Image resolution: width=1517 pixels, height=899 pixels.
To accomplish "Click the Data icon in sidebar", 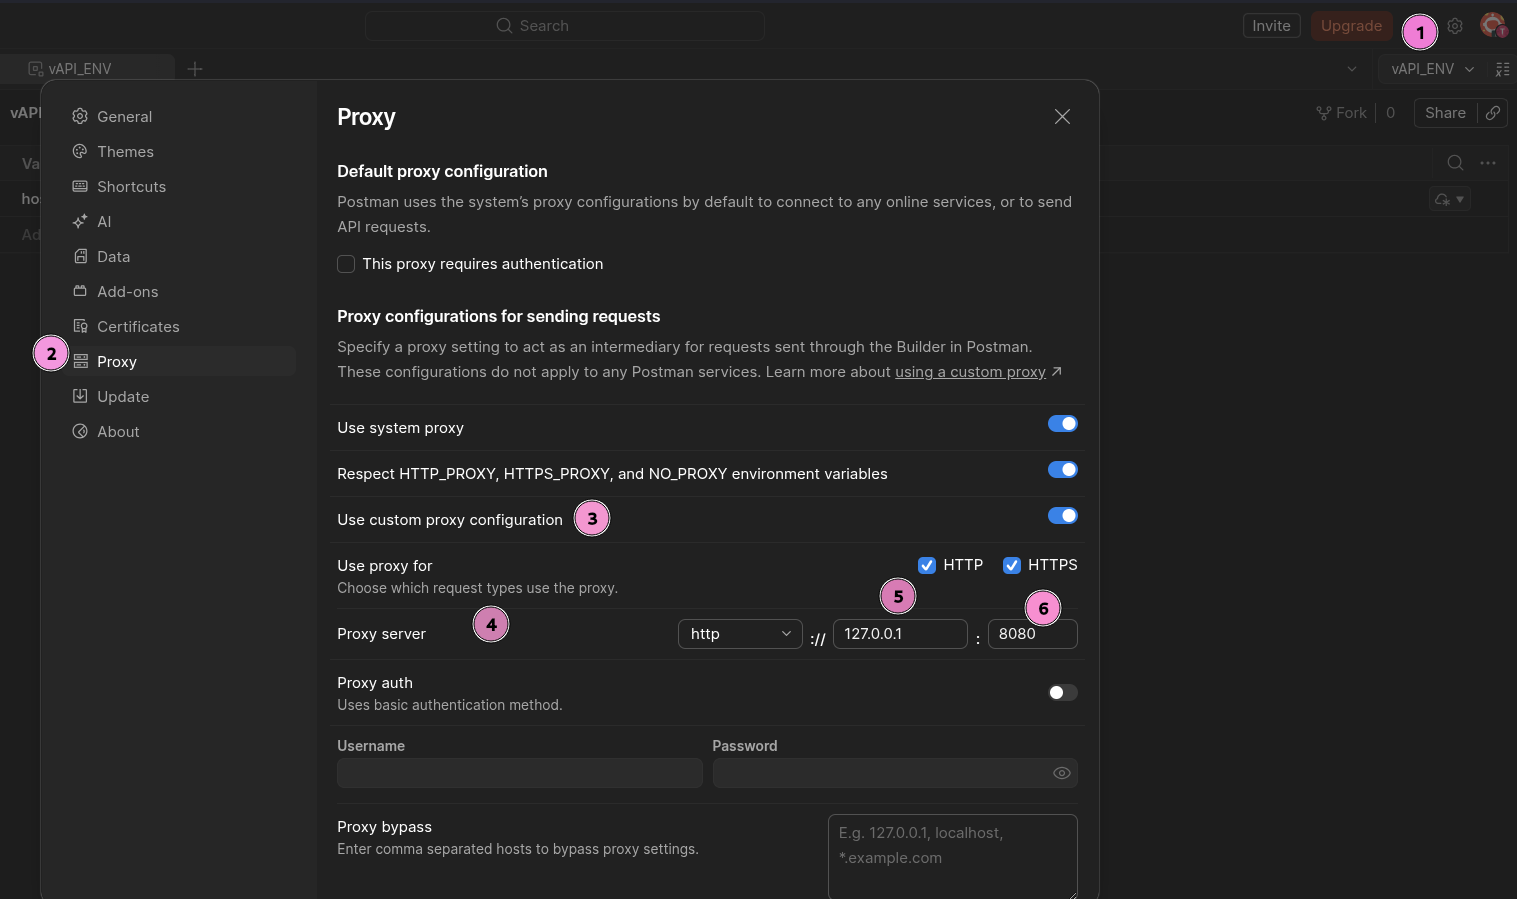I will 80,257.
